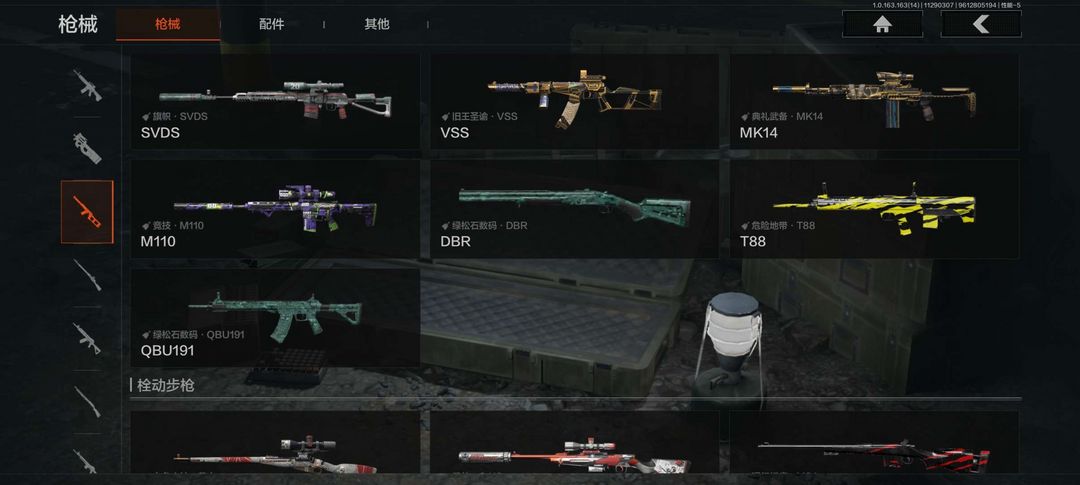Select the red-black striped bolt-action rifle
The height and width of the screenshot is (485, 1080).
(x=874, y=442)
